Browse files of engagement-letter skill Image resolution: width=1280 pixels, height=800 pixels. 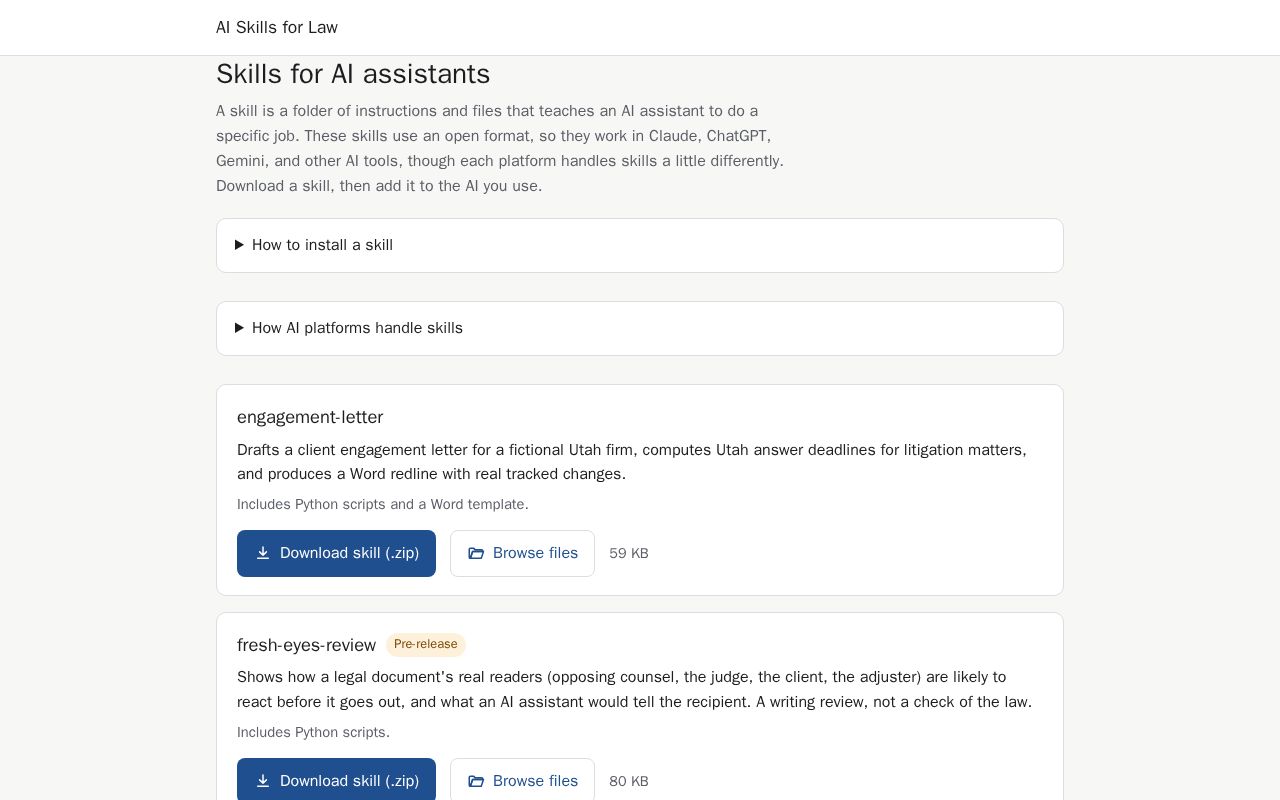point(522,553)
